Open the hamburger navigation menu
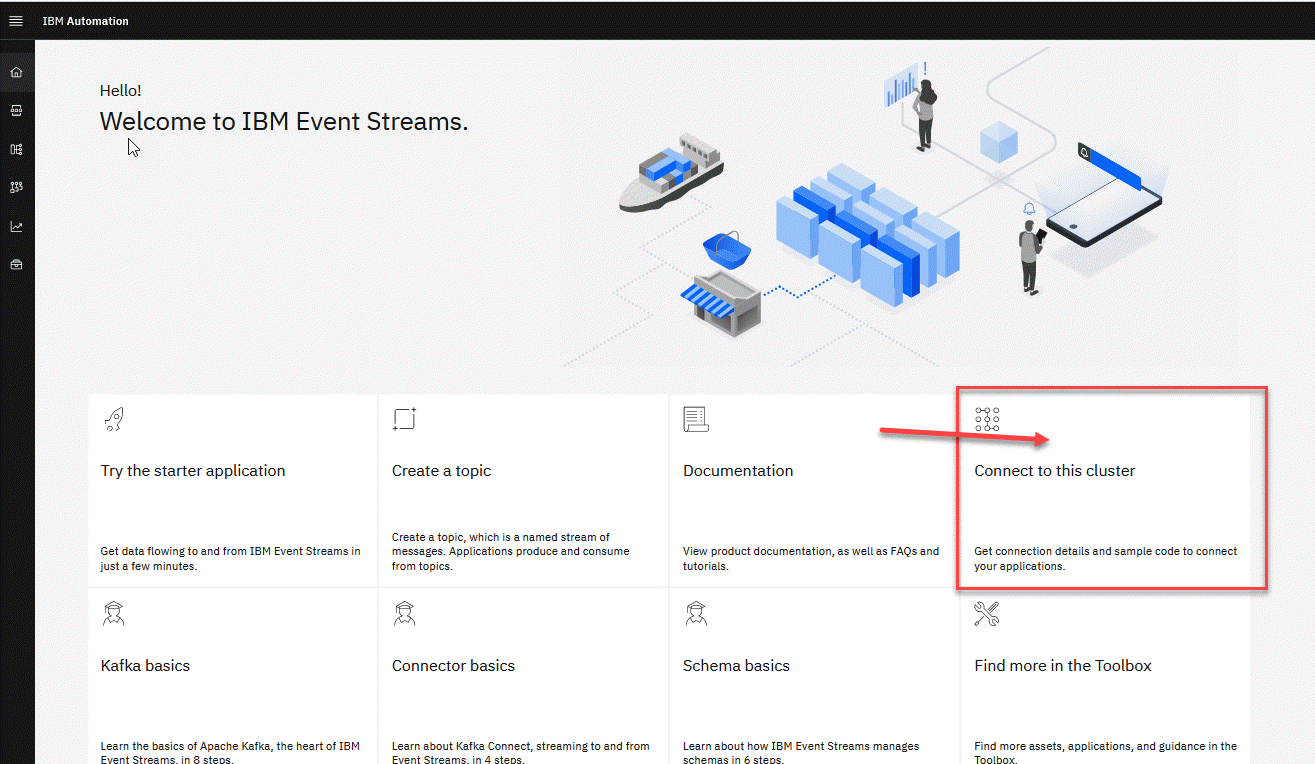 point(16,20)
